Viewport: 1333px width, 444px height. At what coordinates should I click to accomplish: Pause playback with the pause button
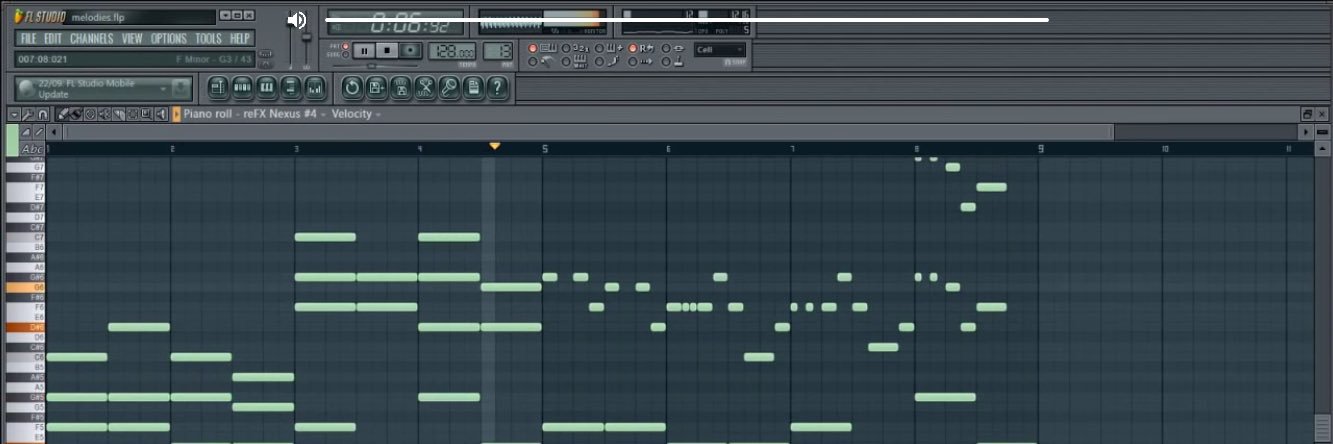pyautogui.click(x=364, y=50)
